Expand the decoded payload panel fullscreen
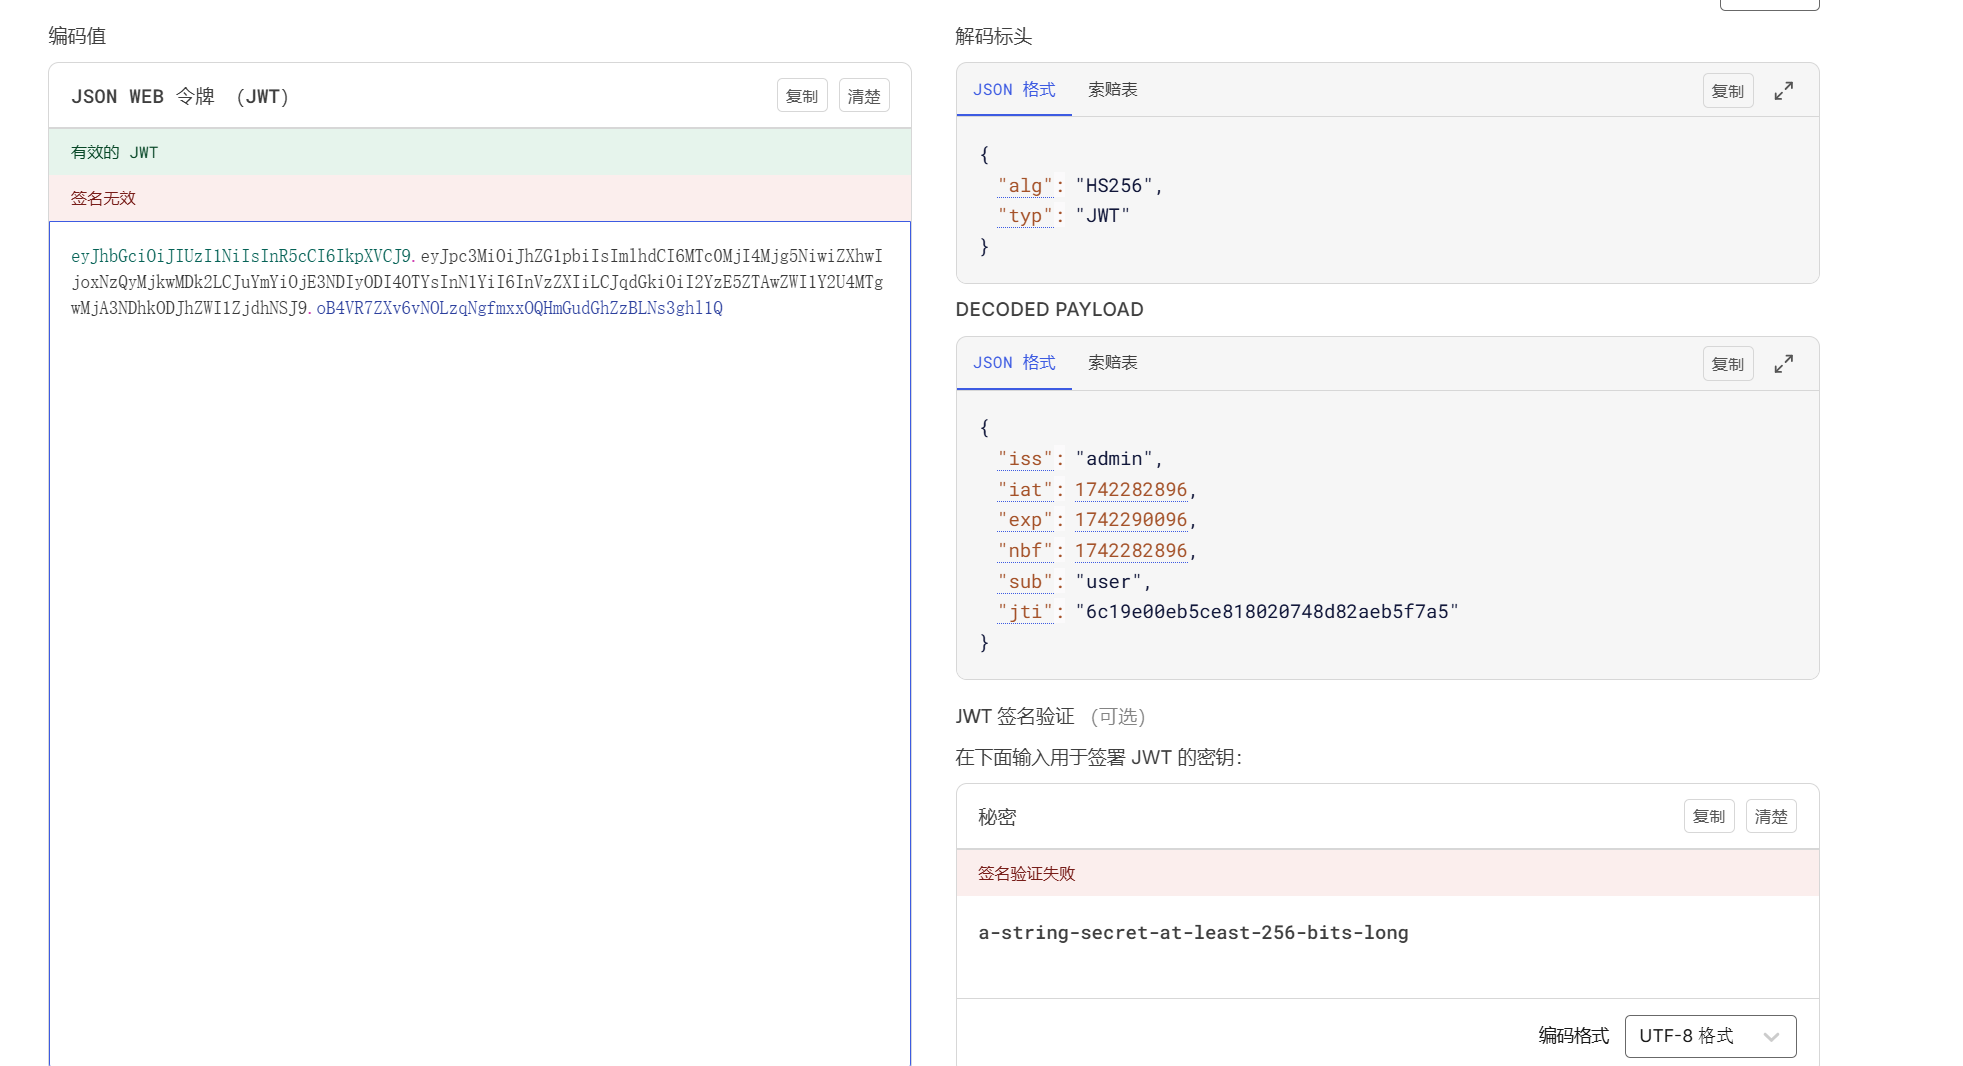 pos(1783,364)
